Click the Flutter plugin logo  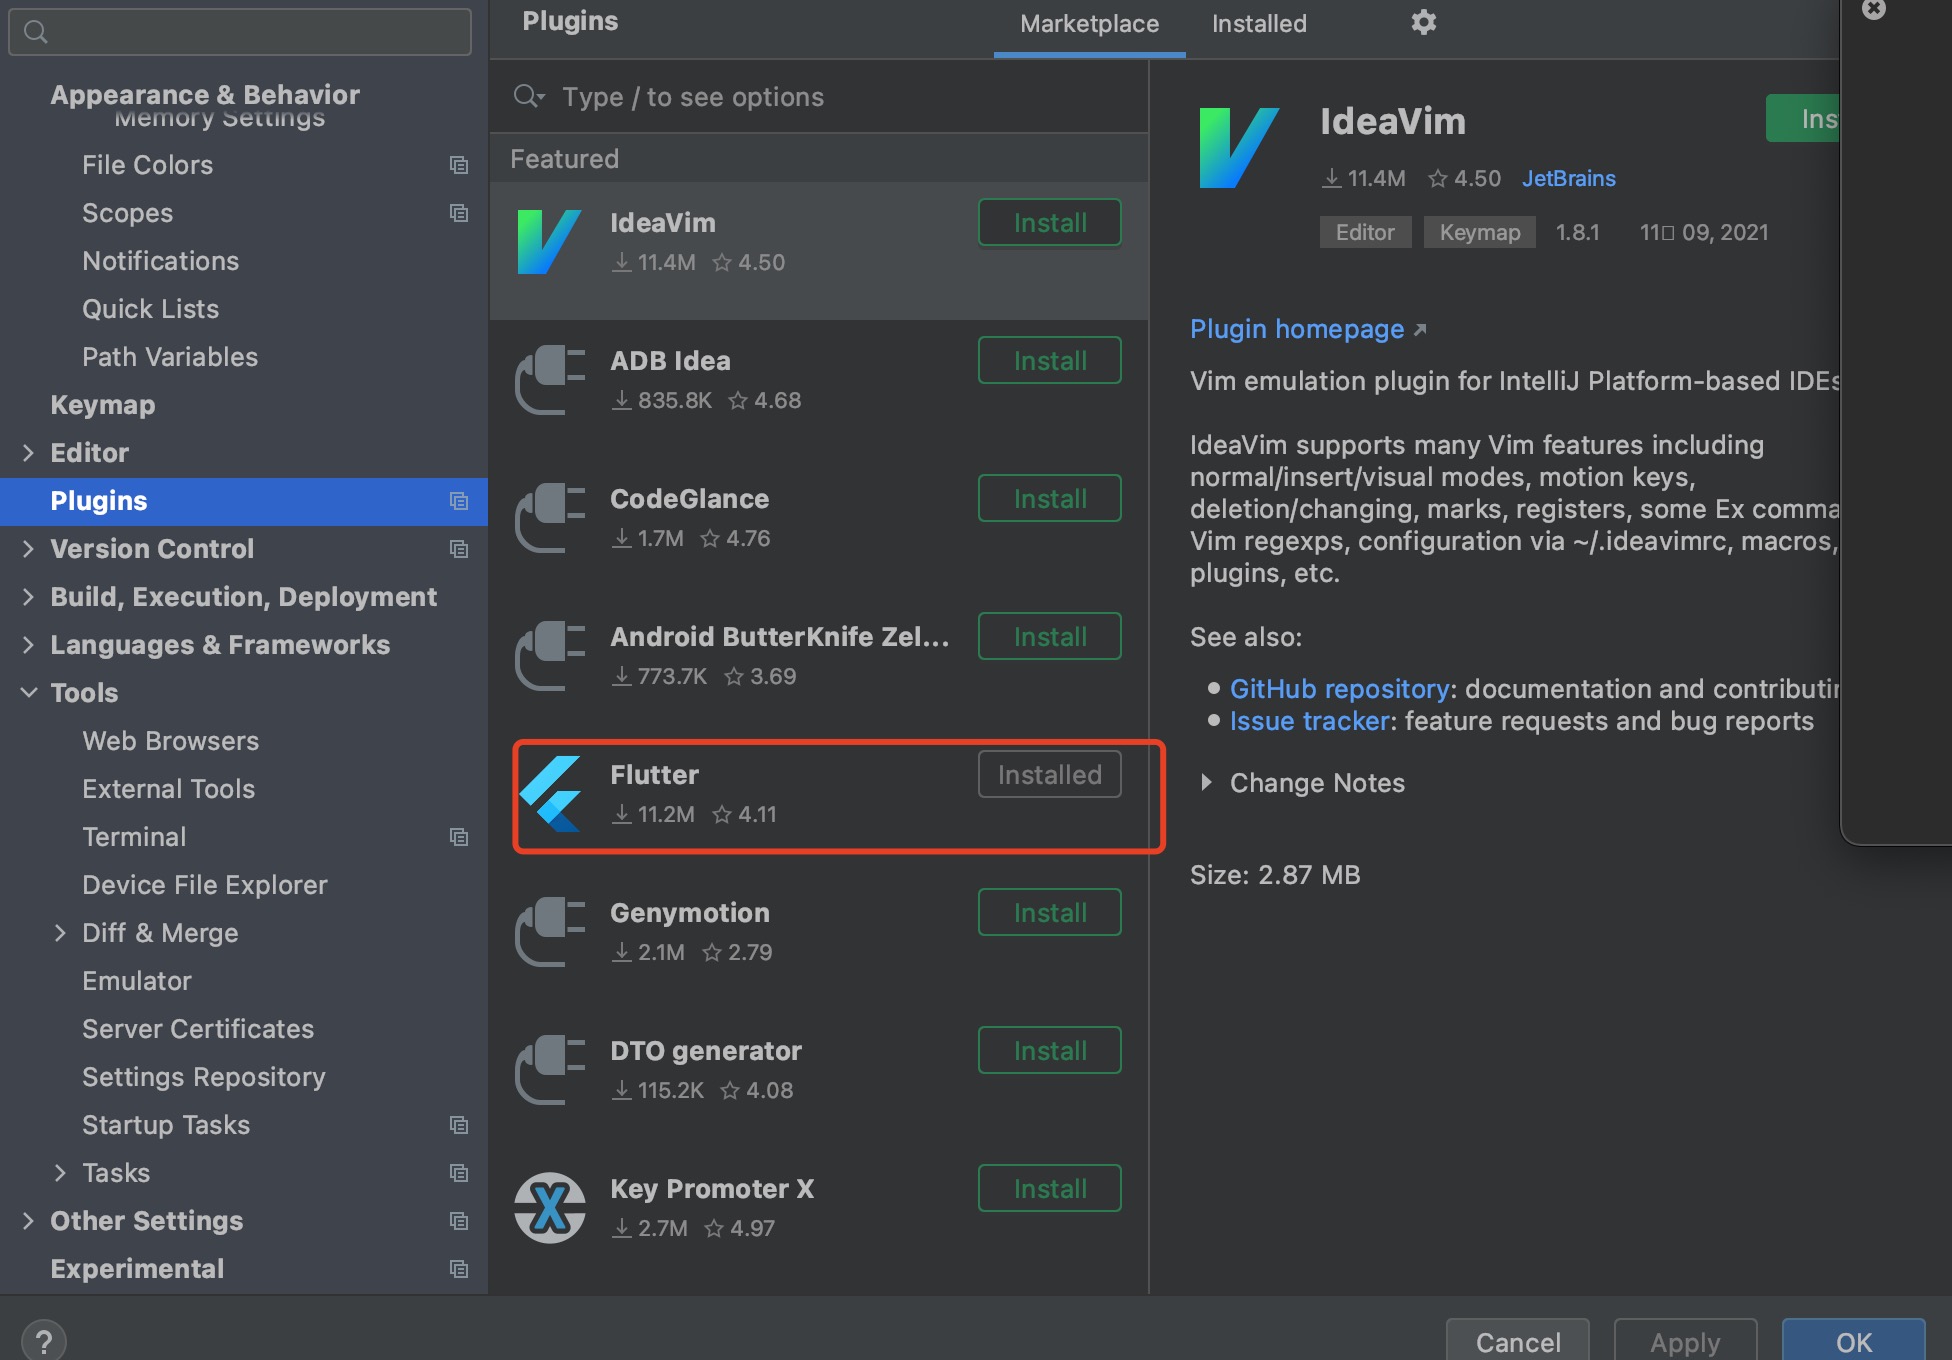(550, 793)
